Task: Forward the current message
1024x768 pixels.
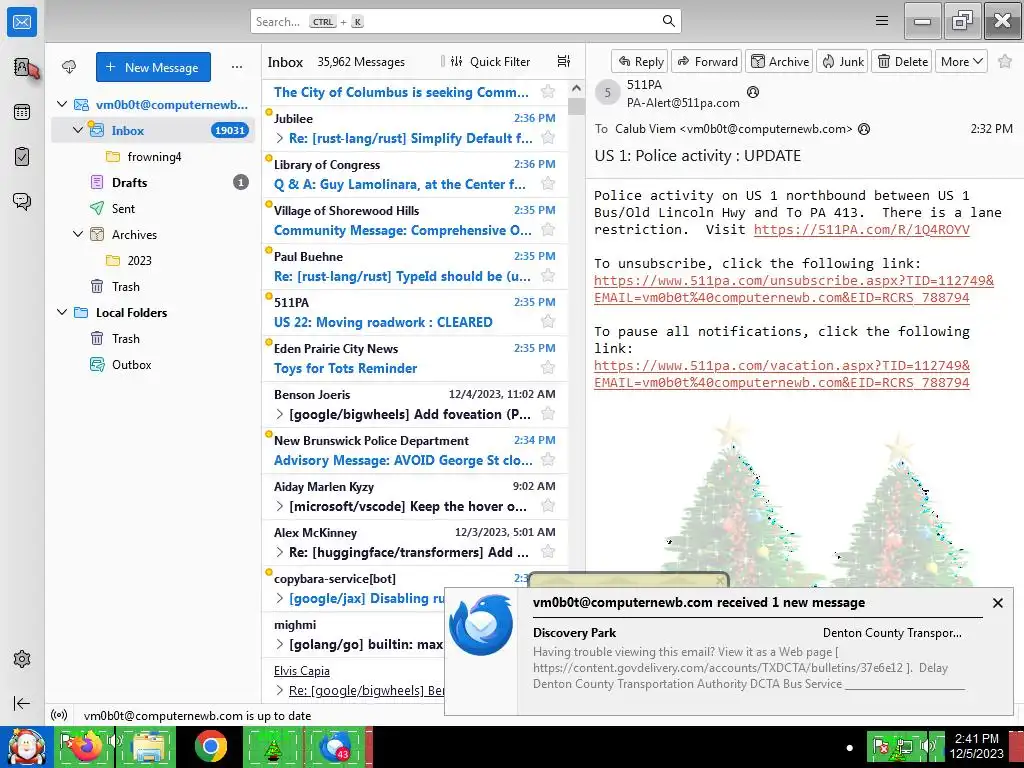Action: pos(707,61)
